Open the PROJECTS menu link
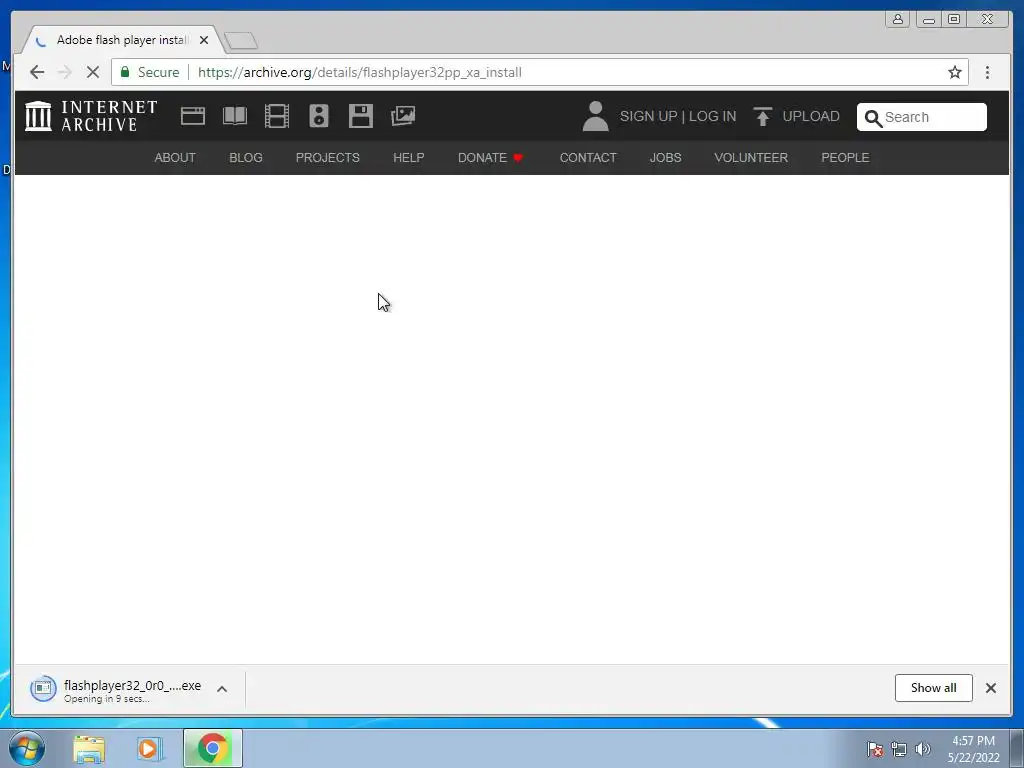The height and width of the screenshot is (768, 1024). [328, 158]
